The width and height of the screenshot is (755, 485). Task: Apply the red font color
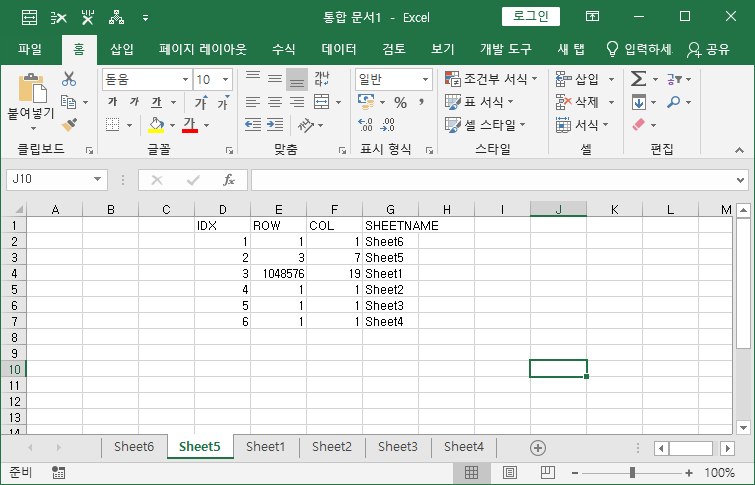tap(190, 125)
